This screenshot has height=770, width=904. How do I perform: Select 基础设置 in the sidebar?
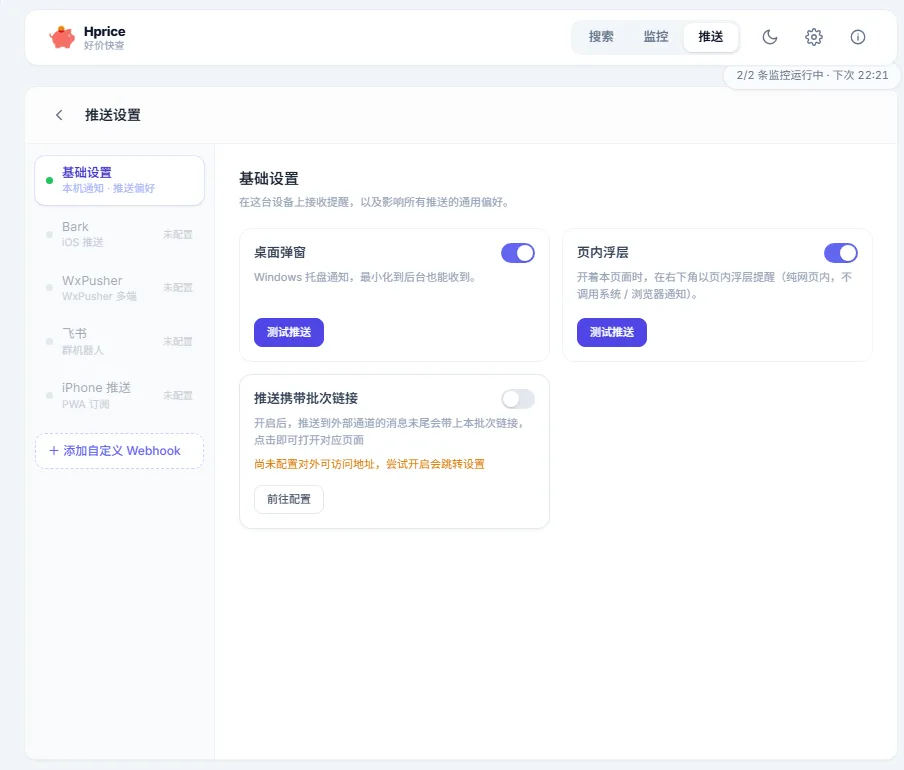(119, 180)
